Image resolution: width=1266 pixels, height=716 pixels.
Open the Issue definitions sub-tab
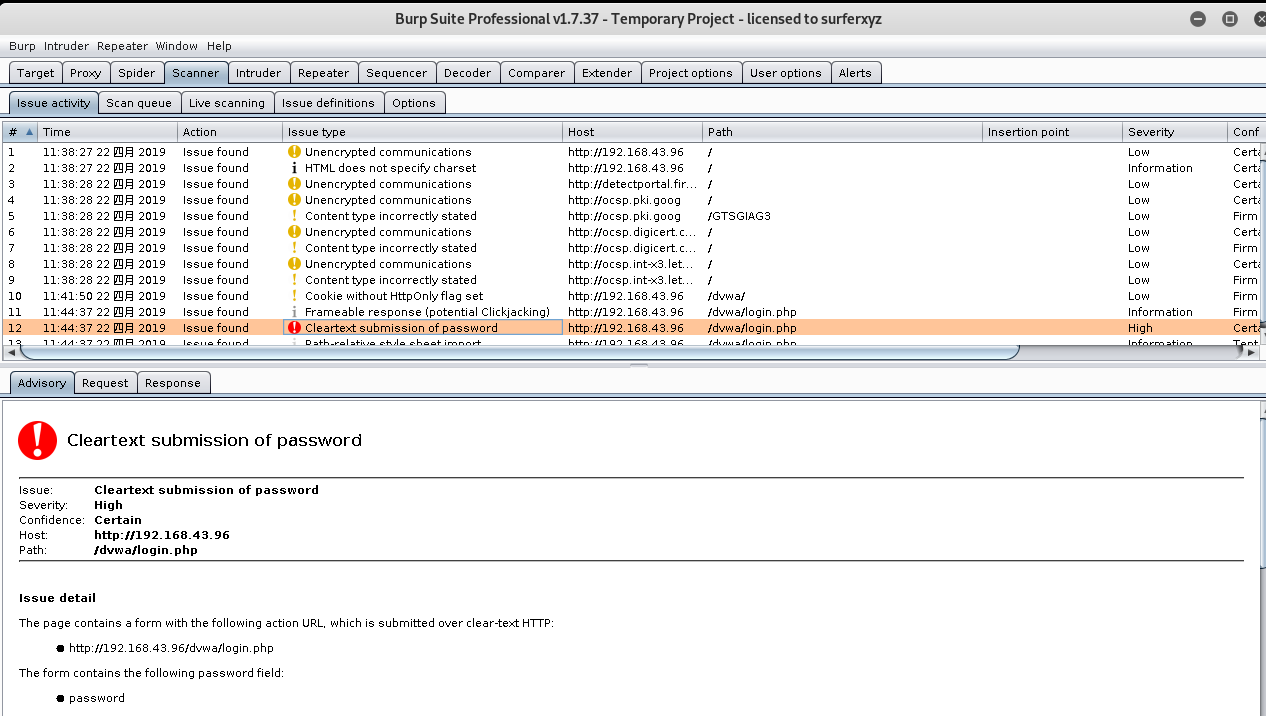coord(329,103)
